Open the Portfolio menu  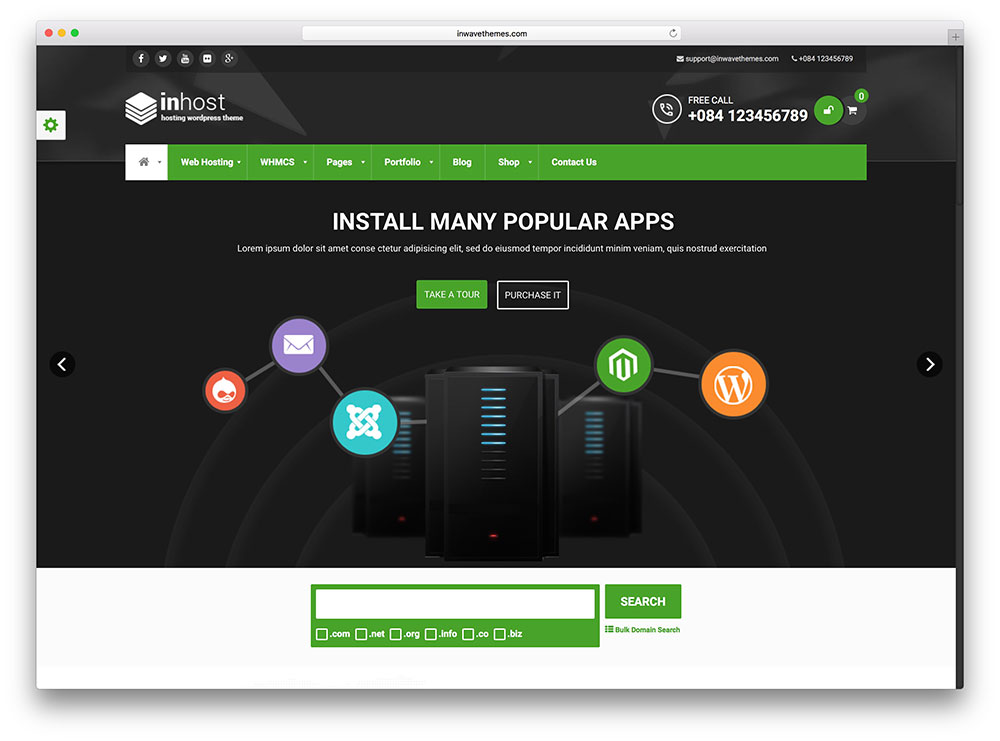tap(402, 162)
